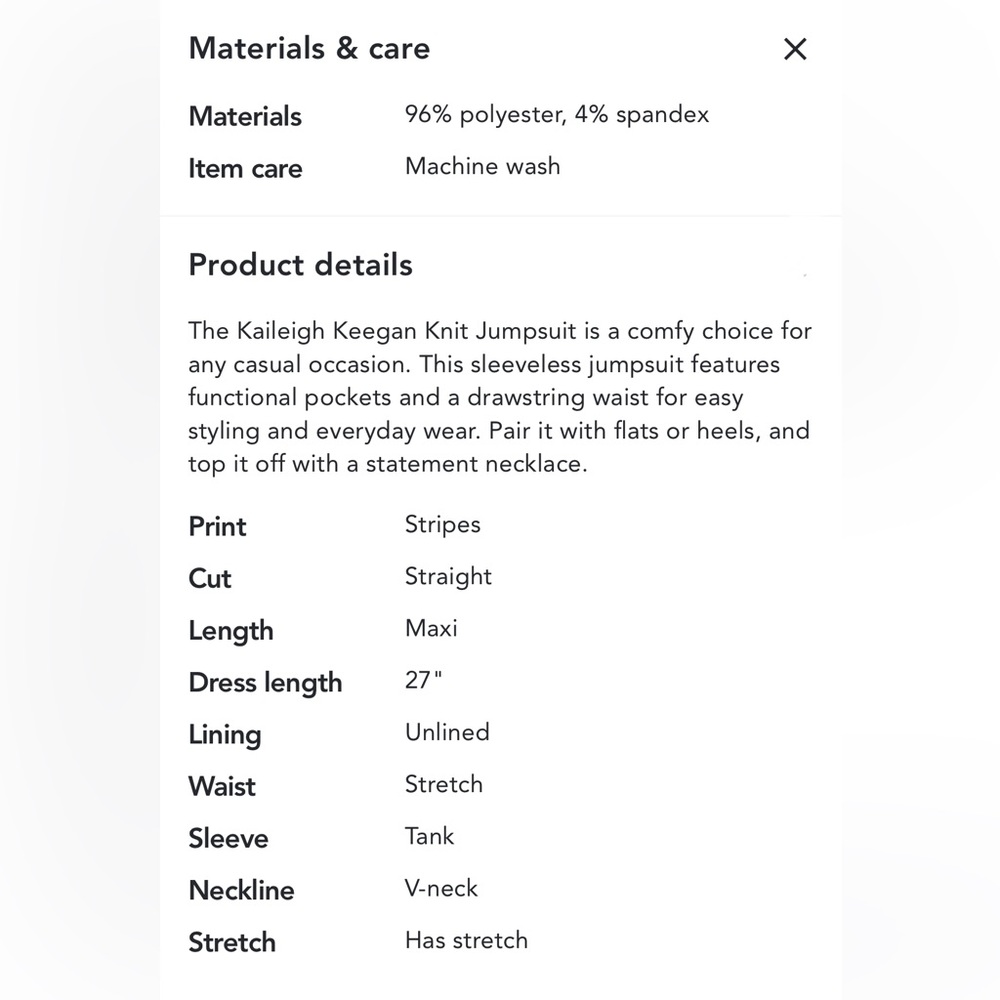Image resolution: width=1000 pixels, height=1000 pixels.
Task: Click the Neckline label
Action: click(241, 891)
